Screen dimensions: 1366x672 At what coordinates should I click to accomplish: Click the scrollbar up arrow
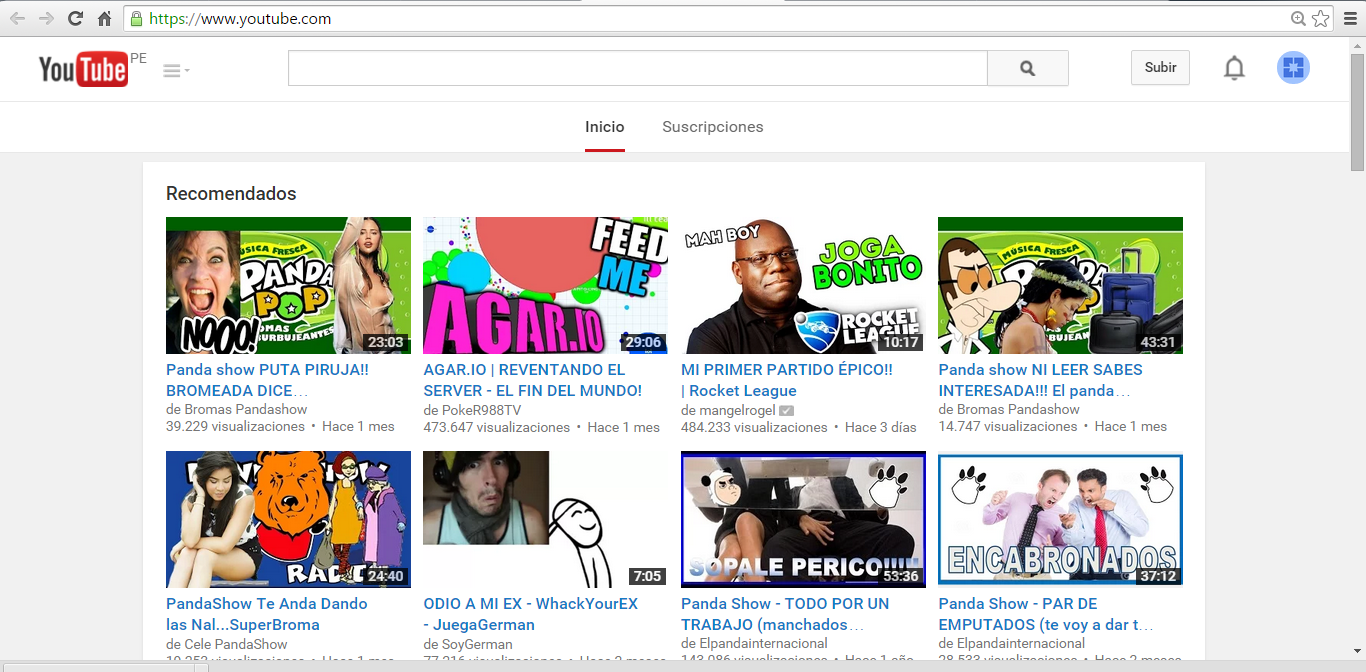pyautogui.click(x=1357, y=45)
